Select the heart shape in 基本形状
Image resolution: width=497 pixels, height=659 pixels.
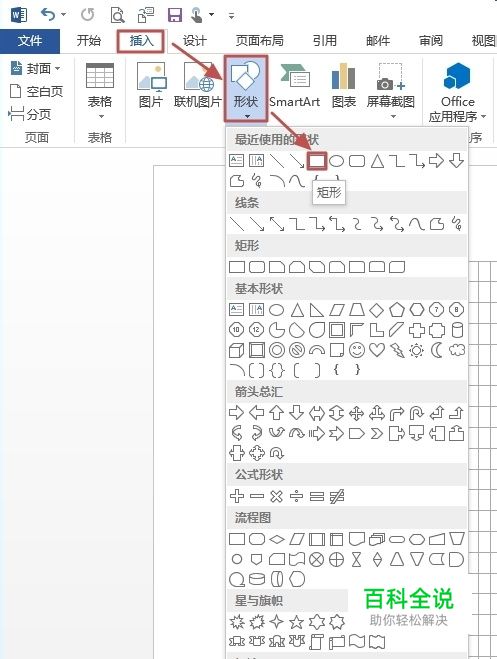coord(376,350)
